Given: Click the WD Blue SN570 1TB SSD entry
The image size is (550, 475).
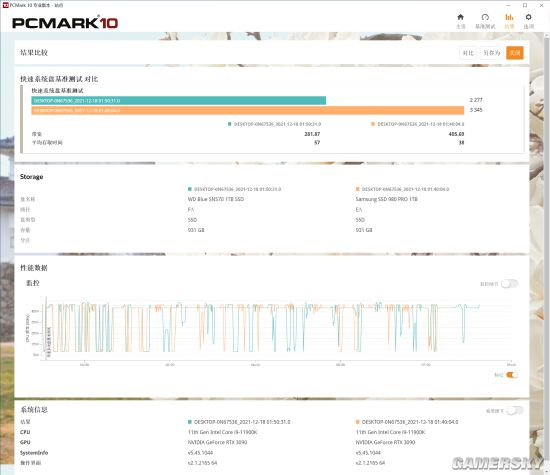Looking at the screenshot, I should [216, 199].
